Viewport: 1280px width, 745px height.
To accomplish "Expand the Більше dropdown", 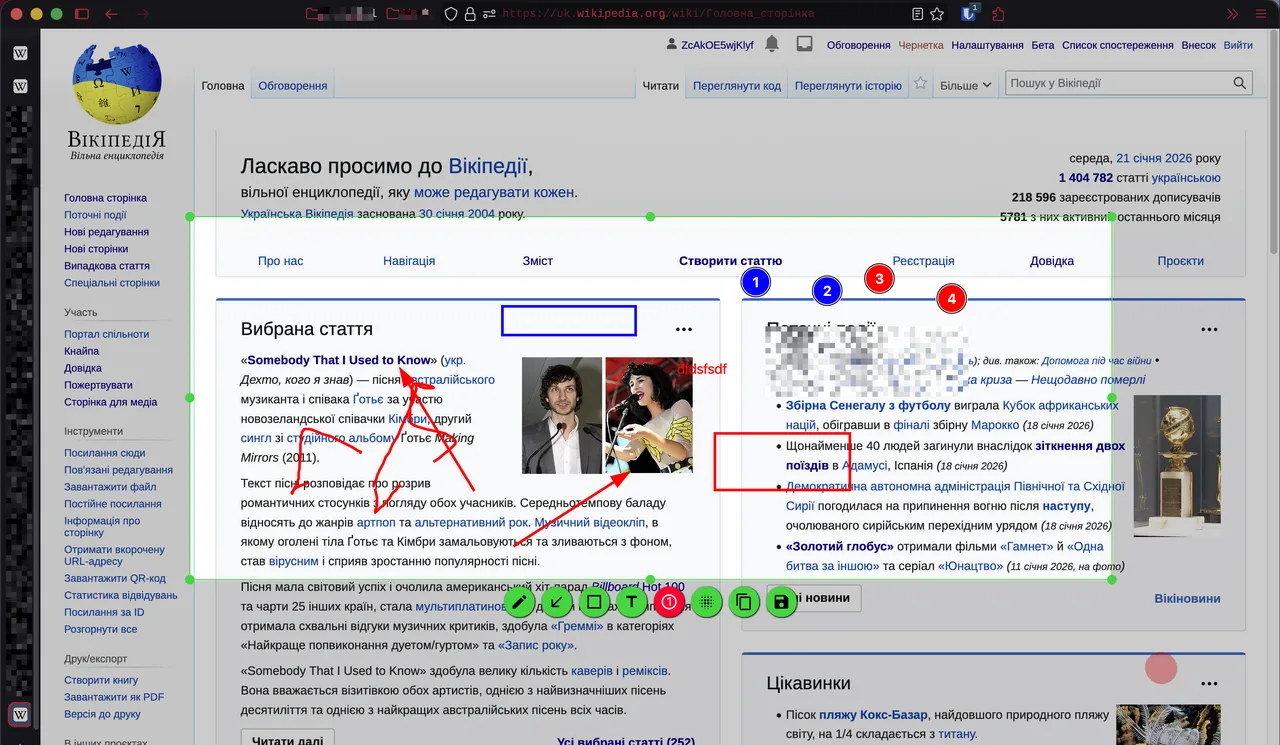I will coord(966,86).
